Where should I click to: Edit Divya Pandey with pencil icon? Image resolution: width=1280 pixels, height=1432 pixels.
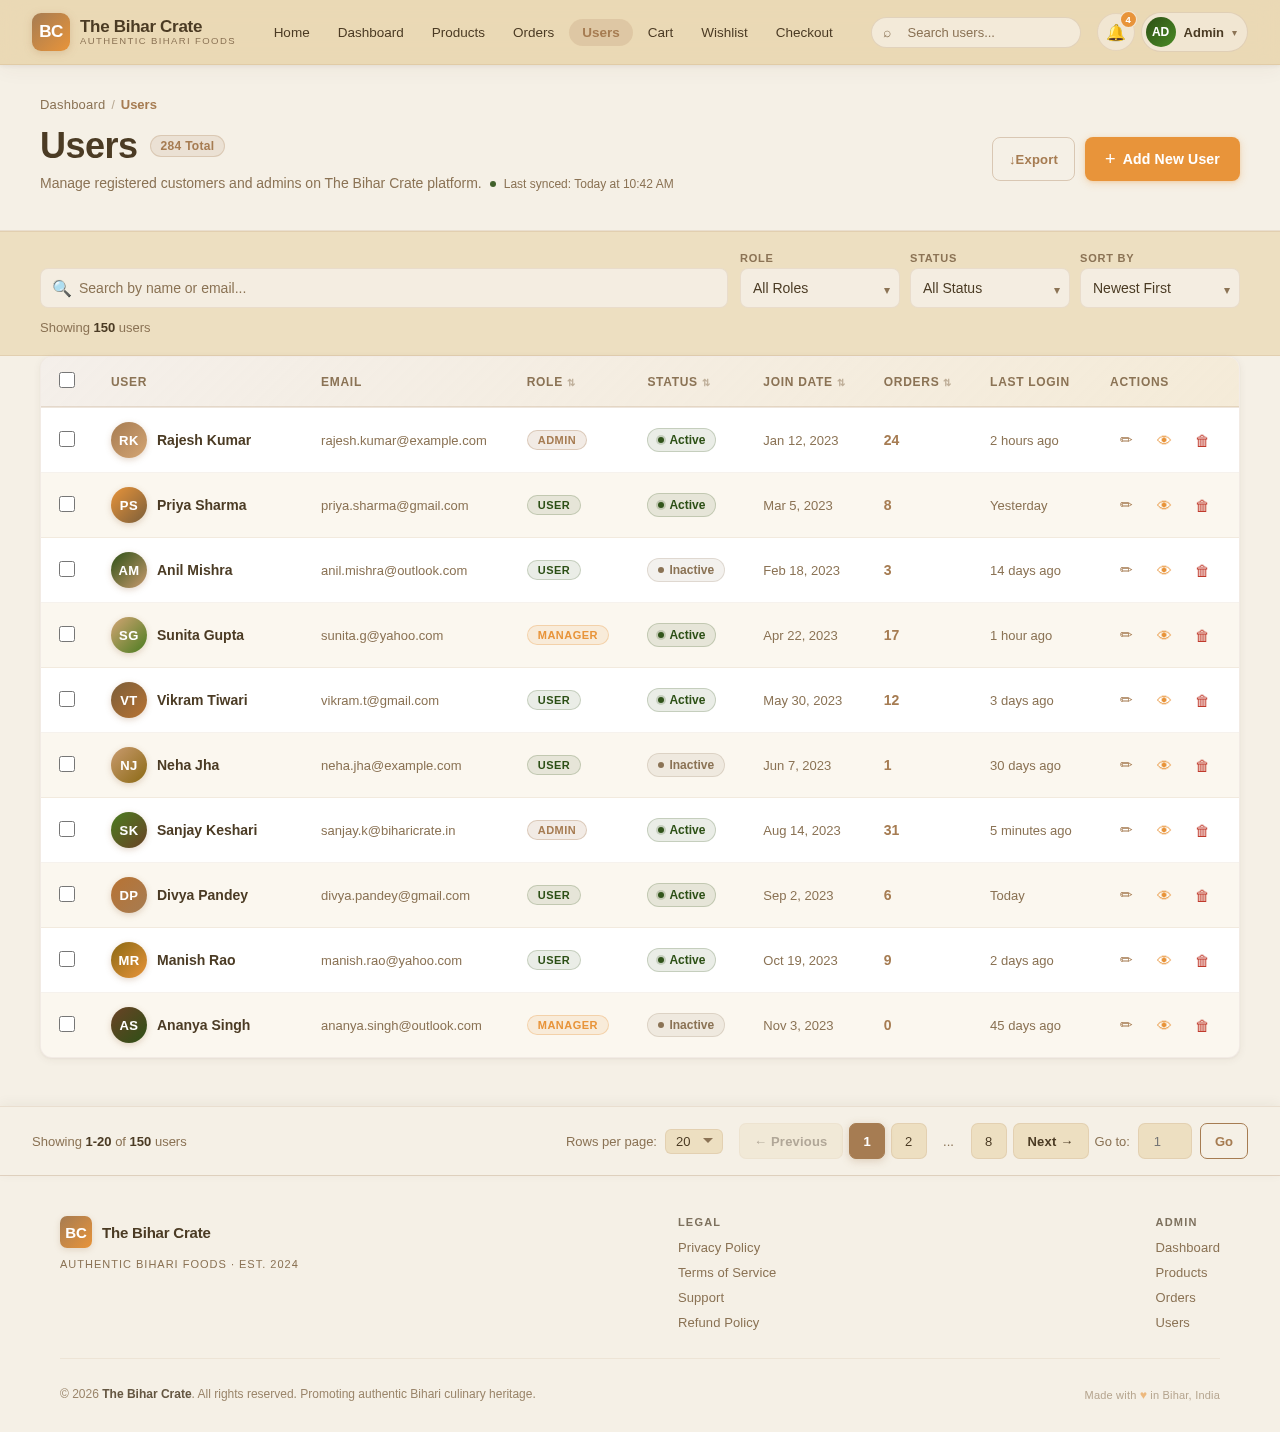(1126, 895)
